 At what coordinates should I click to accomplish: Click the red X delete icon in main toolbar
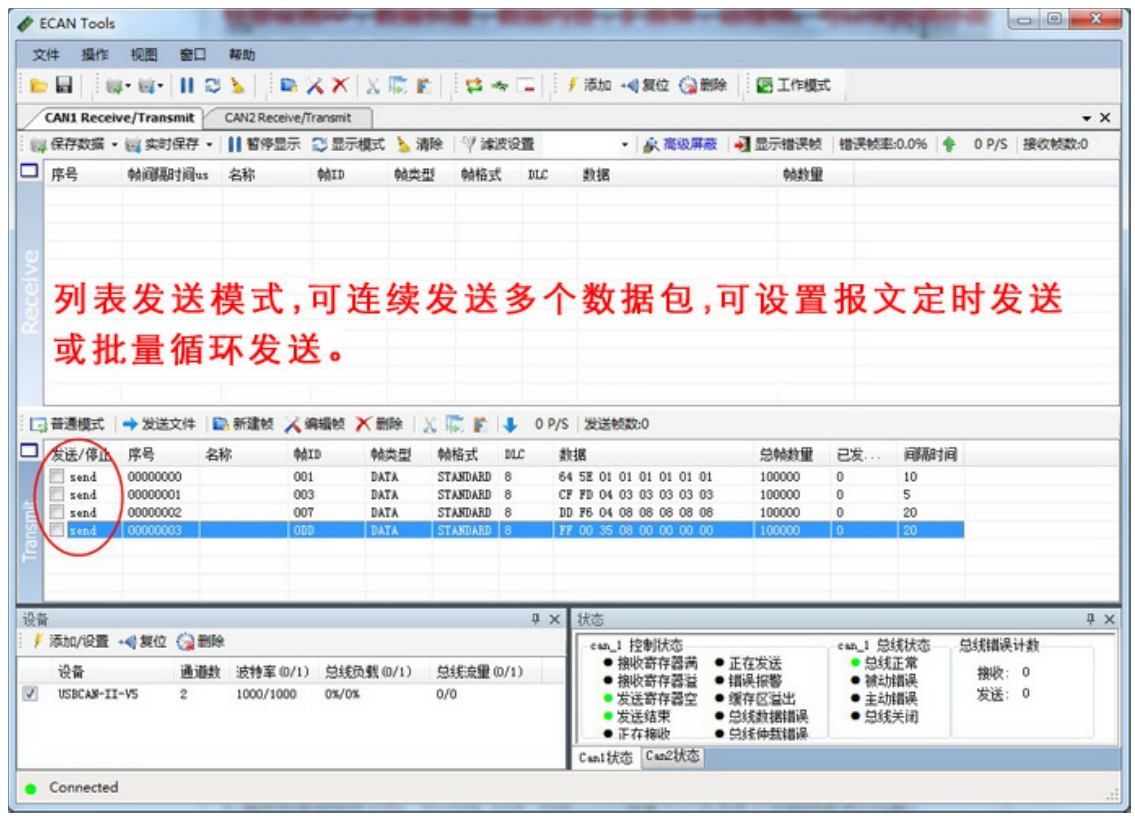tap(339, 85)
